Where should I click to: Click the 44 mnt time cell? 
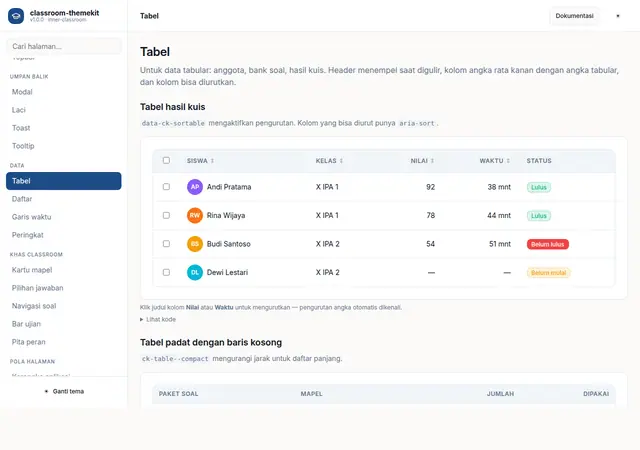click(499, 216)
